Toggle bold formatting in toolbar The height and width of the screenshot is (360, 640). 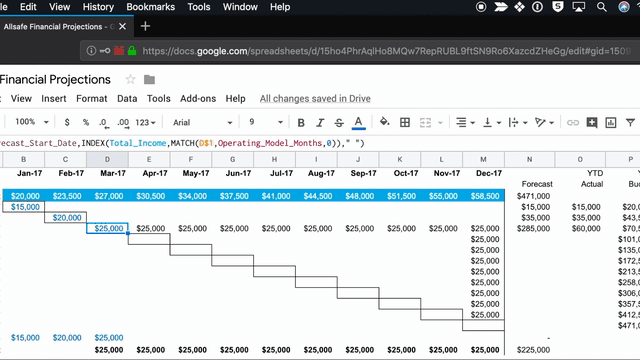301,122
